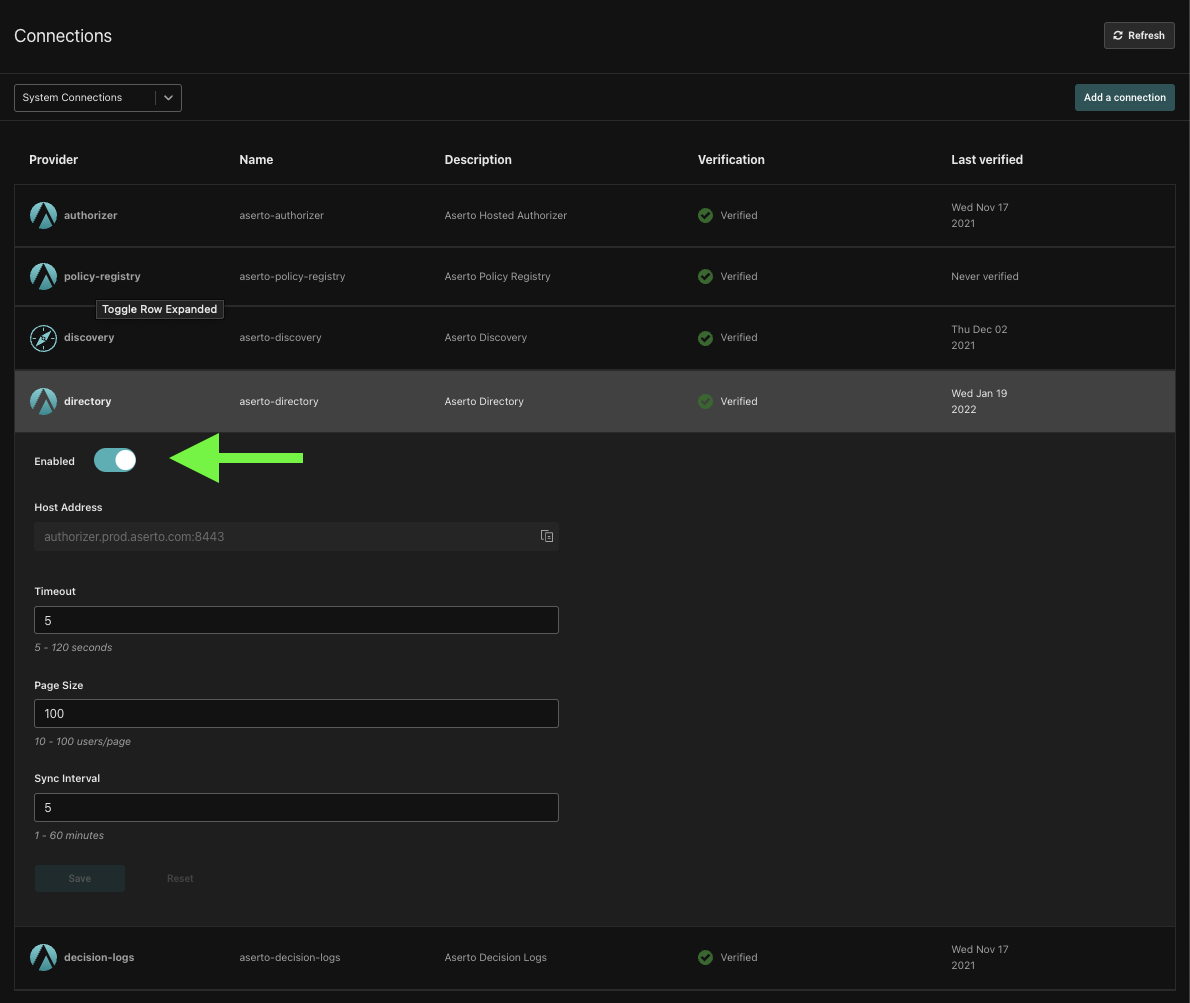Expand the authorizer connection row
1190x1003 pixels.
click(x=594, y=215)
